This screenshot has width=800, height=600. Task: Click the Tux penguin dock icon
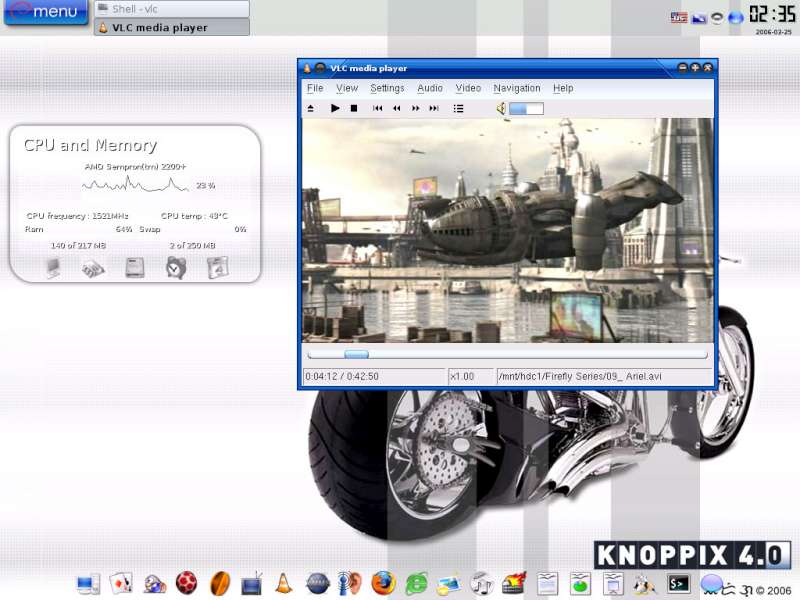tap(645, 584)
